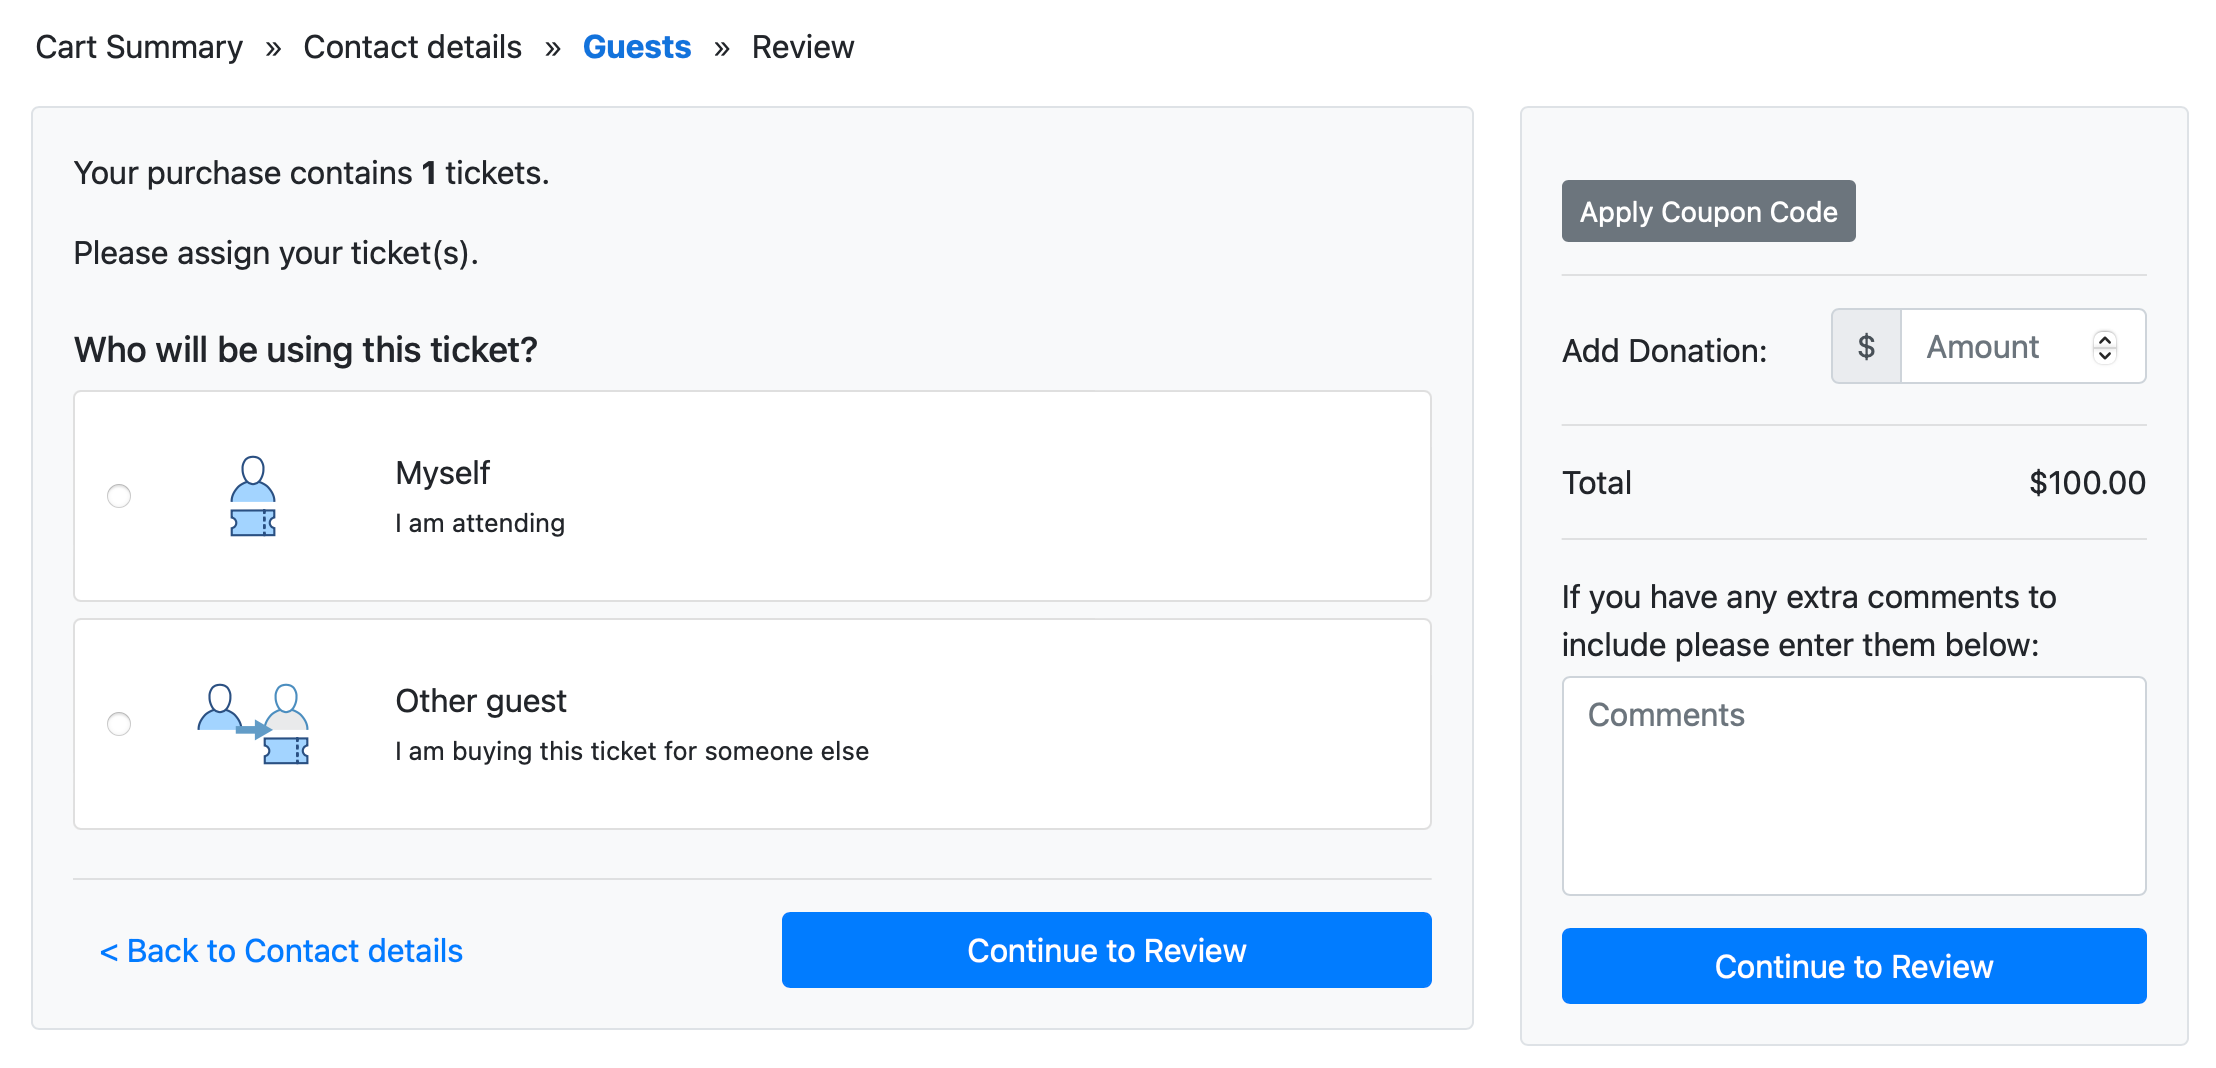The height and width of the screenshot is (1068, 2216).
Task: Click Continue to Review below the Comments box
Action: pyautogui.click(x=1853, y=966)
